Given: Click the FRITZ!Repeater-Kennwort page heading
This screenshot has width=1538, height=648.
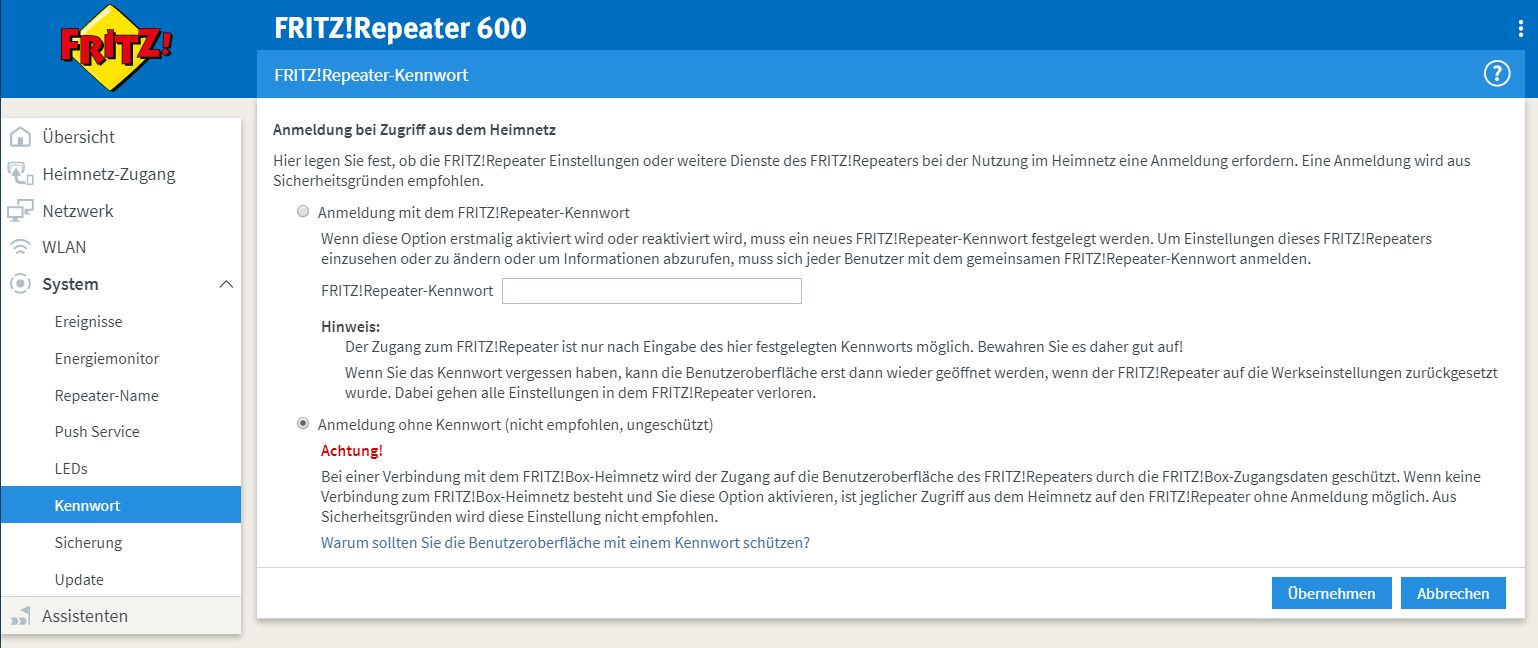Looking at the screenshot, I should [371, 75].
